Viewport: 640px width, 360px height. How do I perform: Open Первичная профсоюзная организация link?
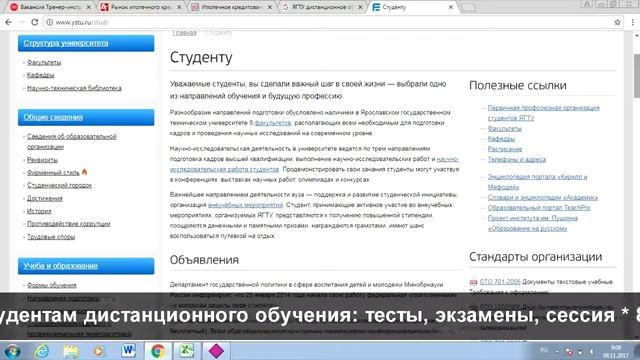click(x=544, y=113)
